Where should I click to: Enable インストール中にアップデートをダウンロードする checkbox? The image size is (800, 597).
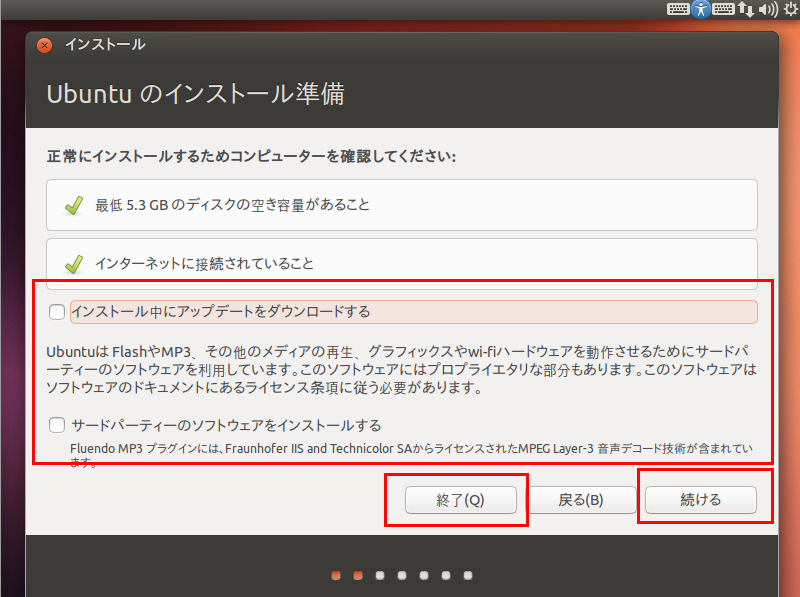(57, 312)
